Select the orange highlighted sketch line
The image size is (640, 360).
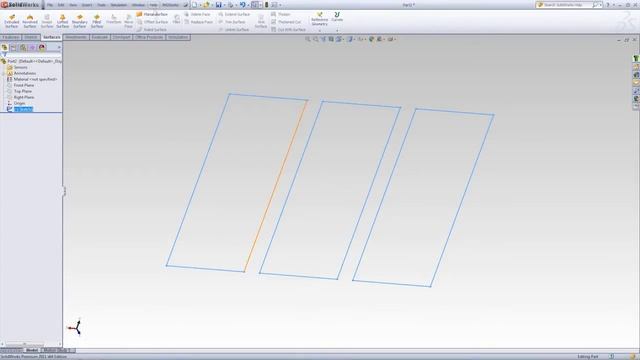276,186
